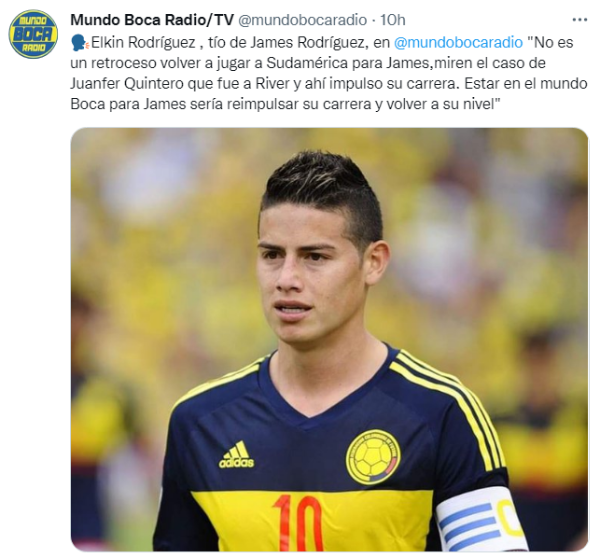
Task: Click the Mundo Boca Radio/TV display name
Action: point(152,20)
